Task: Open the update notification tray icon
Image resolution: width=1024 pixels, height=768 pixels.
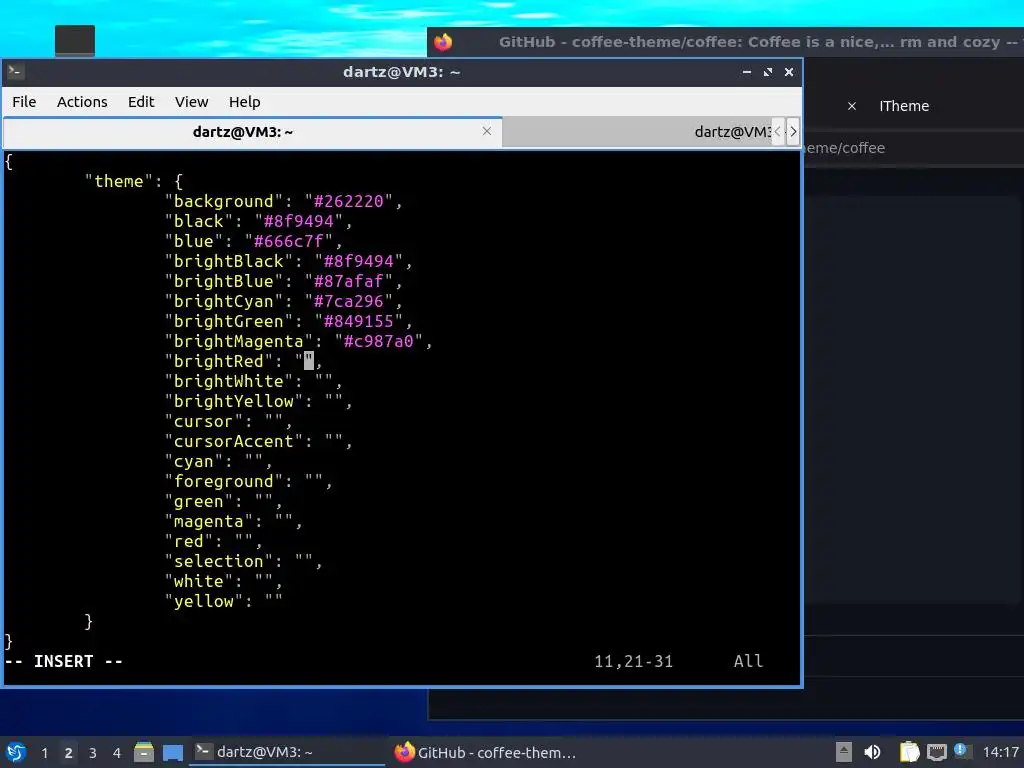Action: coord(961,751)
